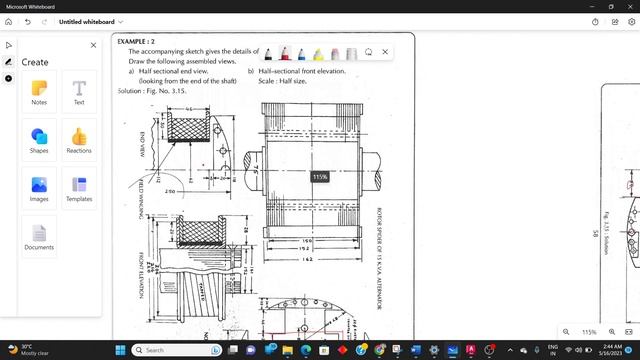
Task: Close the Create panel
Action: [x=93, y=45]
